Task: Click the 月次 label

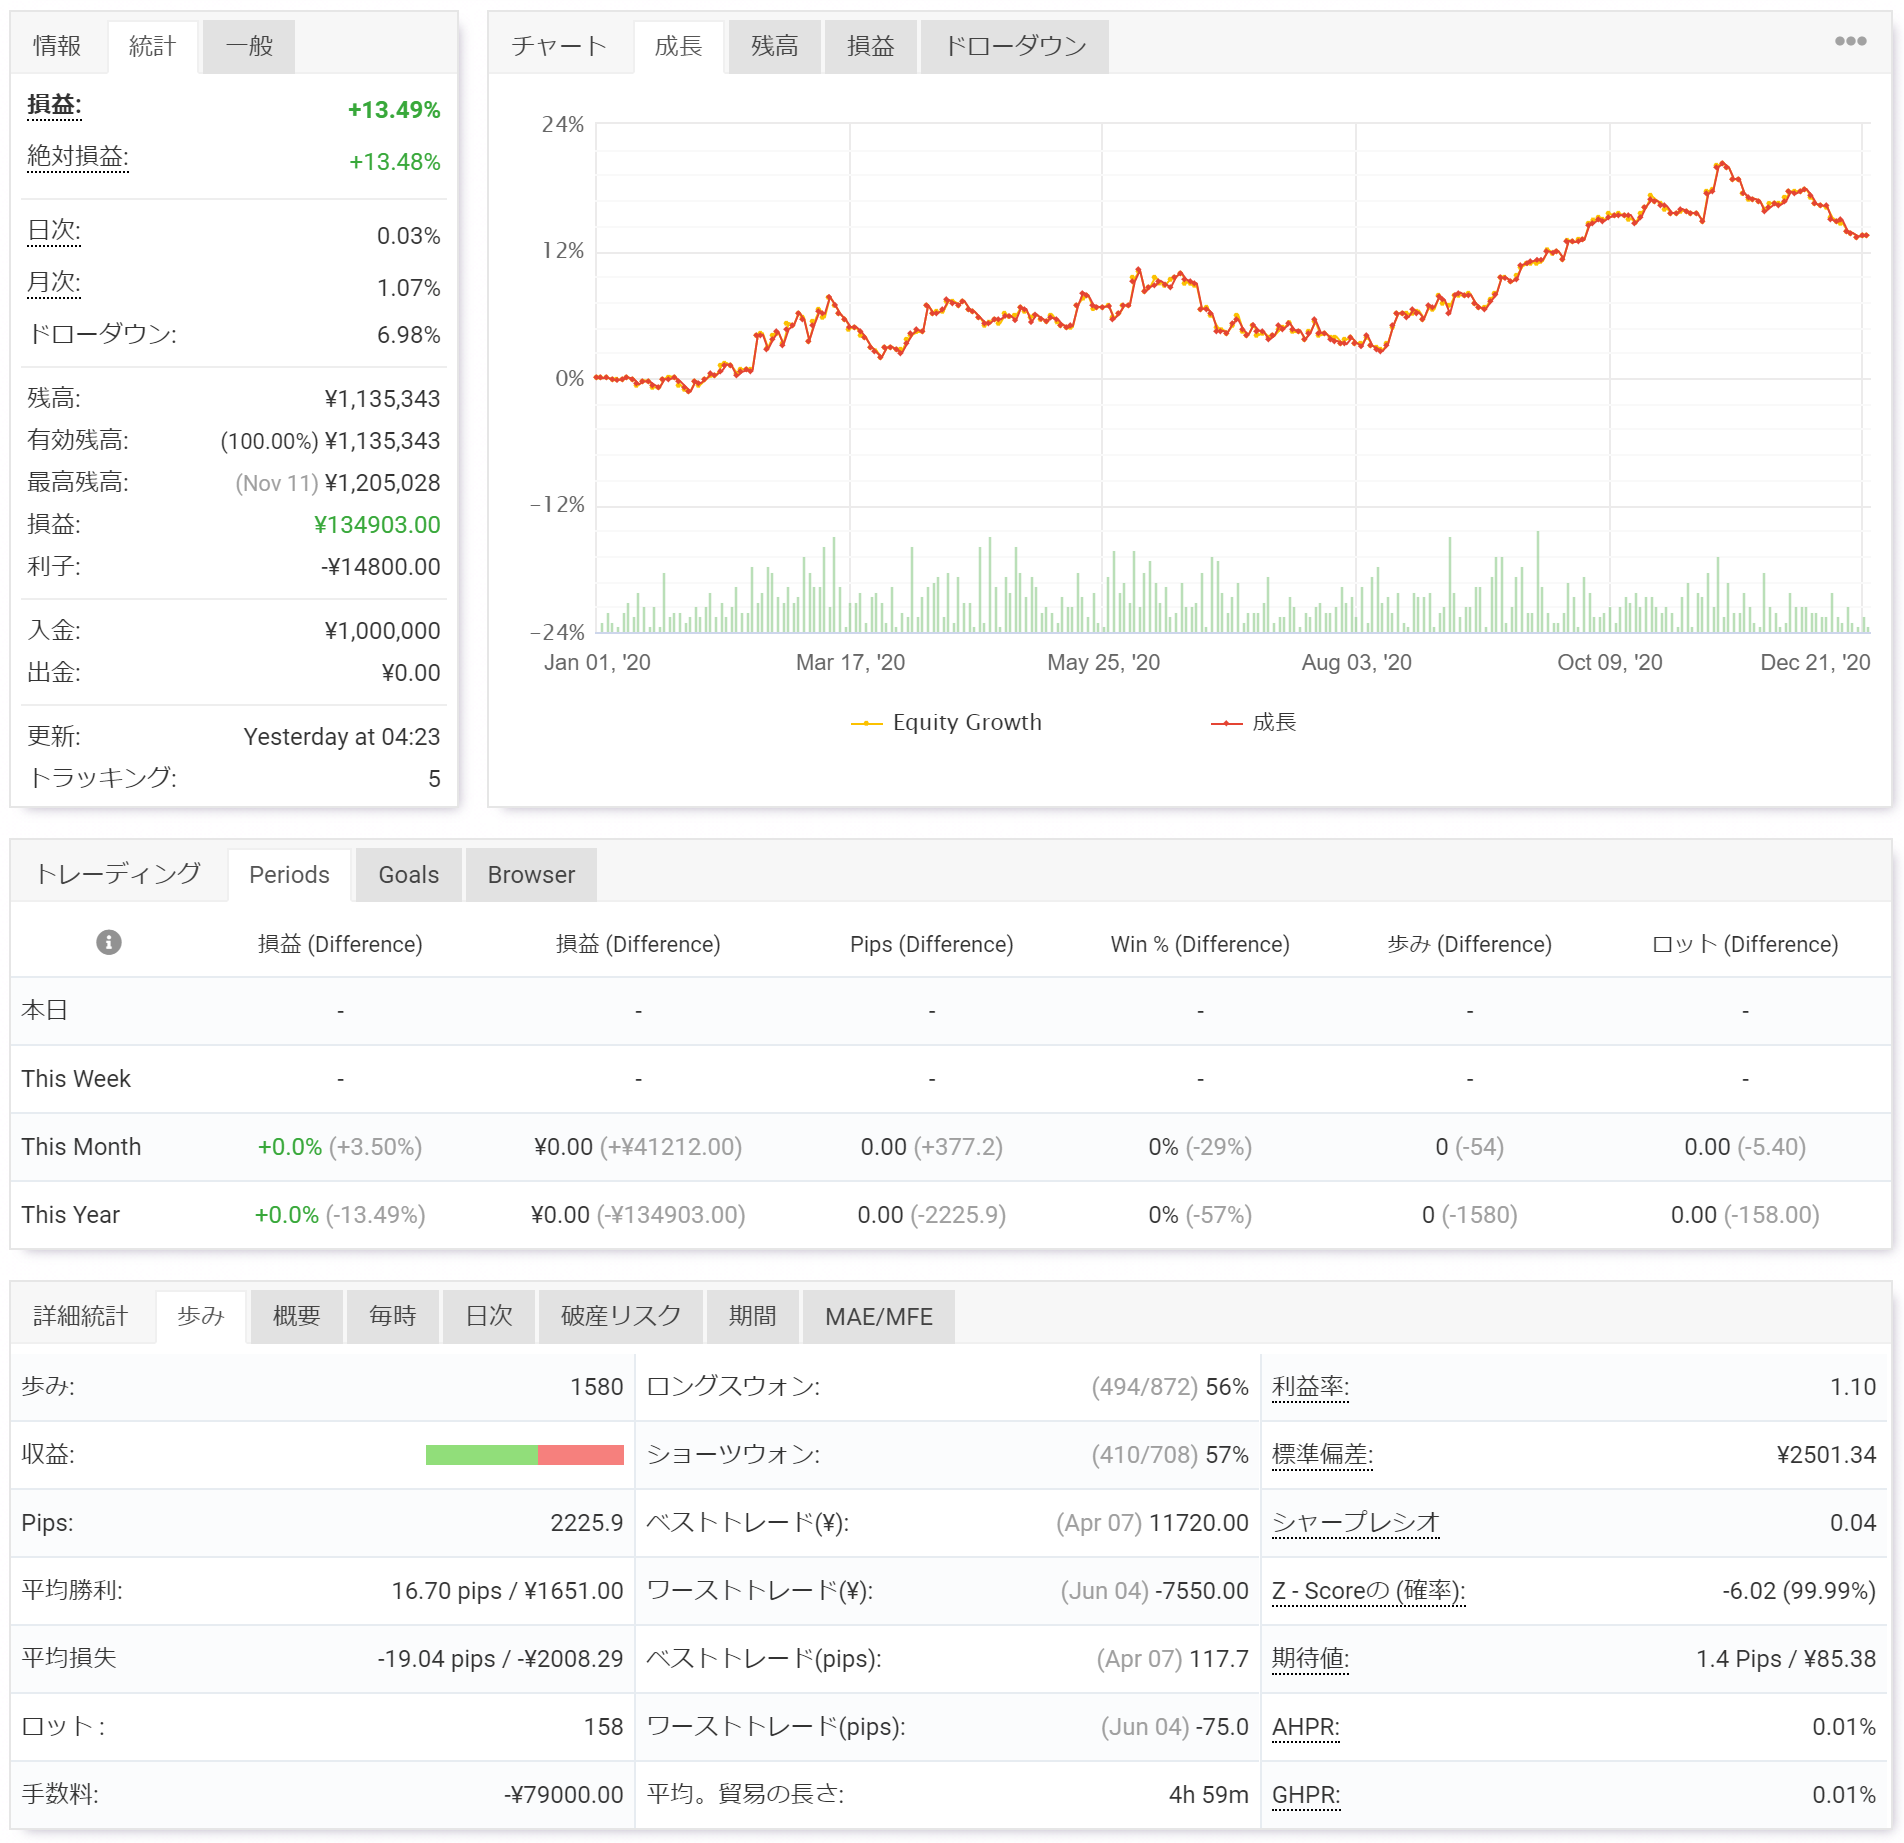Action: pyautogui.click(x=54, y=283)
